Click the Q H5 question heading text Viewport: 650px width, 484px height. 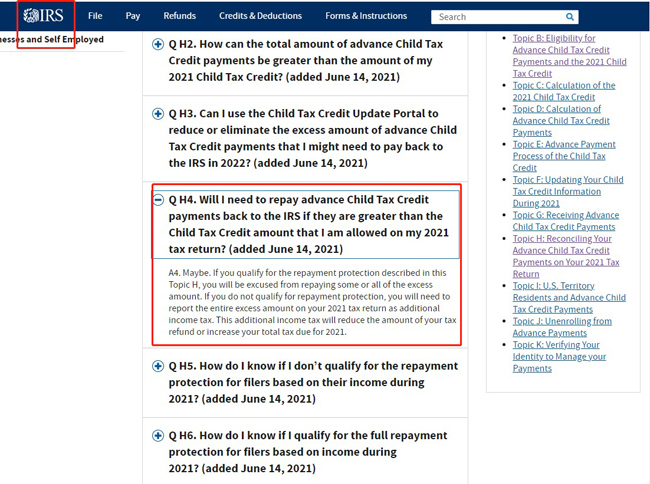313,382
